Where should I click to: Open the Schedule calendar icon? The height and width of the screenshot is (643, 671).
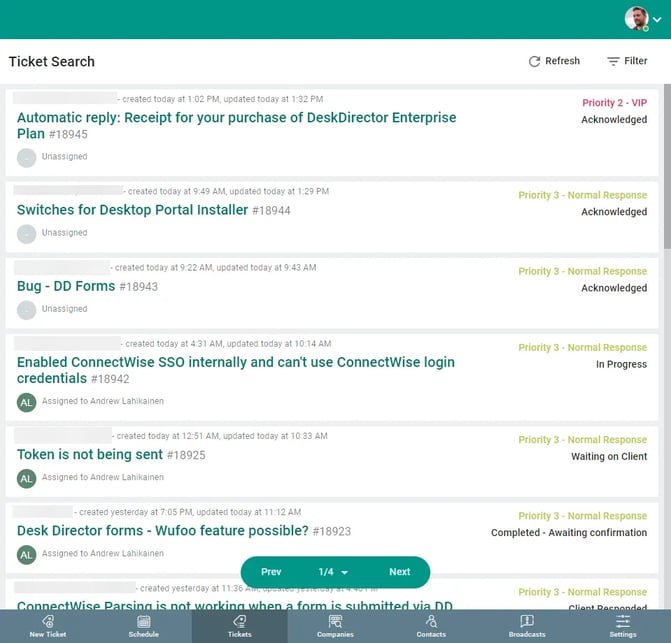point(143,621)
